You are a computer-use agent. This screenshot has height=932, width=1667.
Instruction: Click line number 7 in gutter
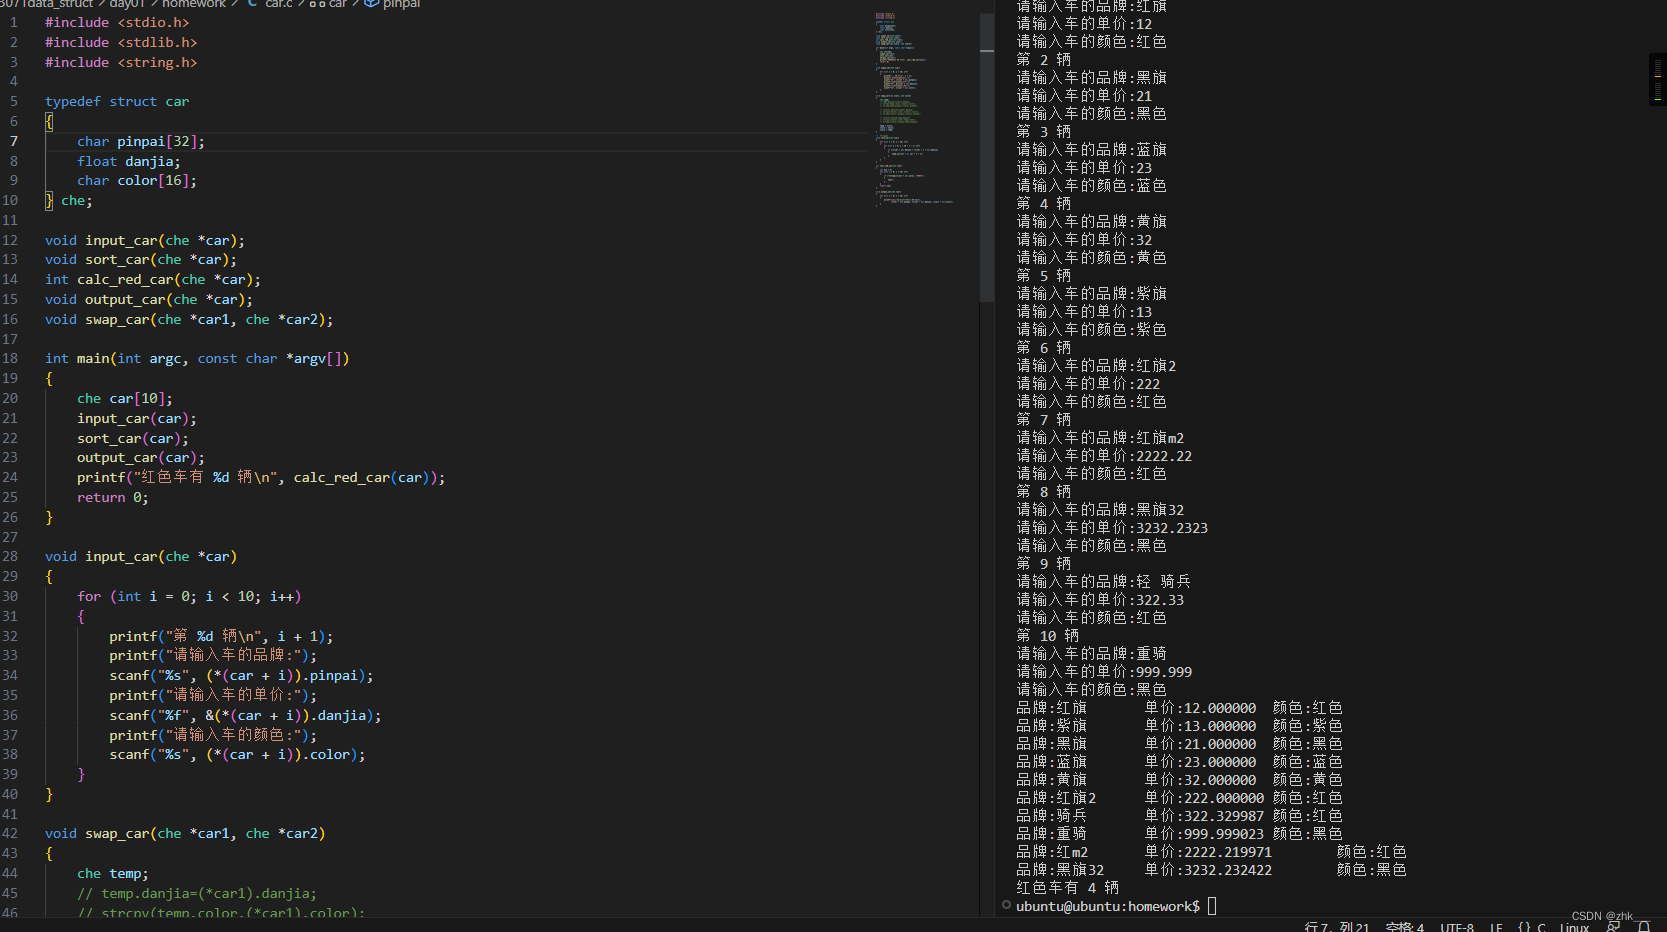(14, 141)
